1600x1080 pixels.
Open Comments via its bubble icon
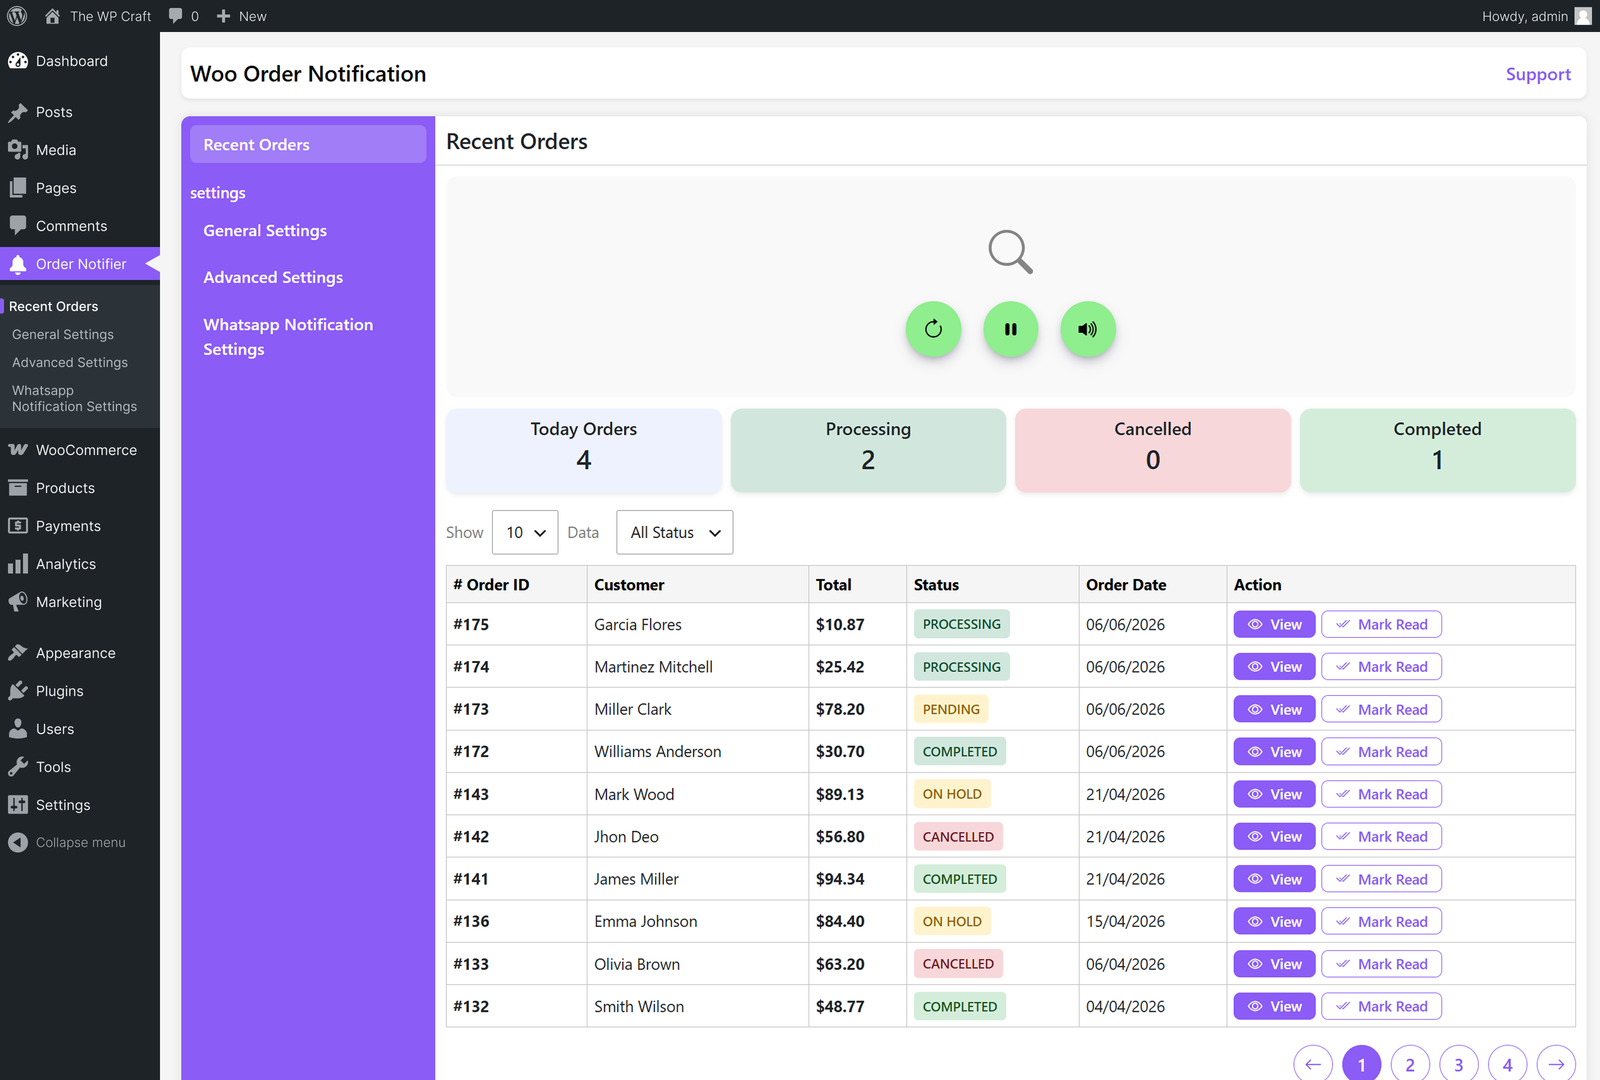click(x=18, y=226)
